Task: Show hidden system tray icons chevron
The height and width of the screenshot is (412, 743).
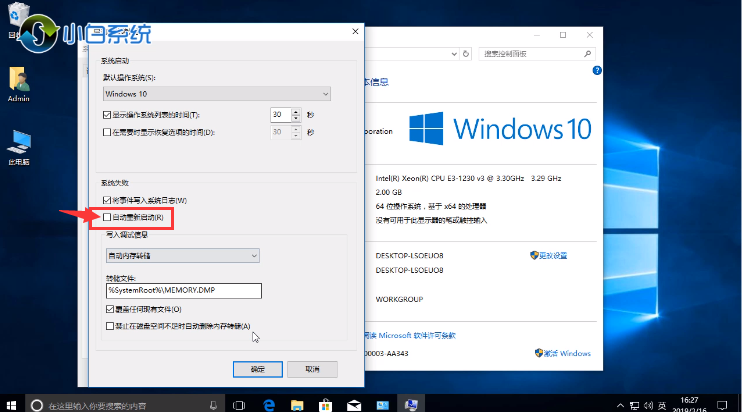Action: (620, 405)
